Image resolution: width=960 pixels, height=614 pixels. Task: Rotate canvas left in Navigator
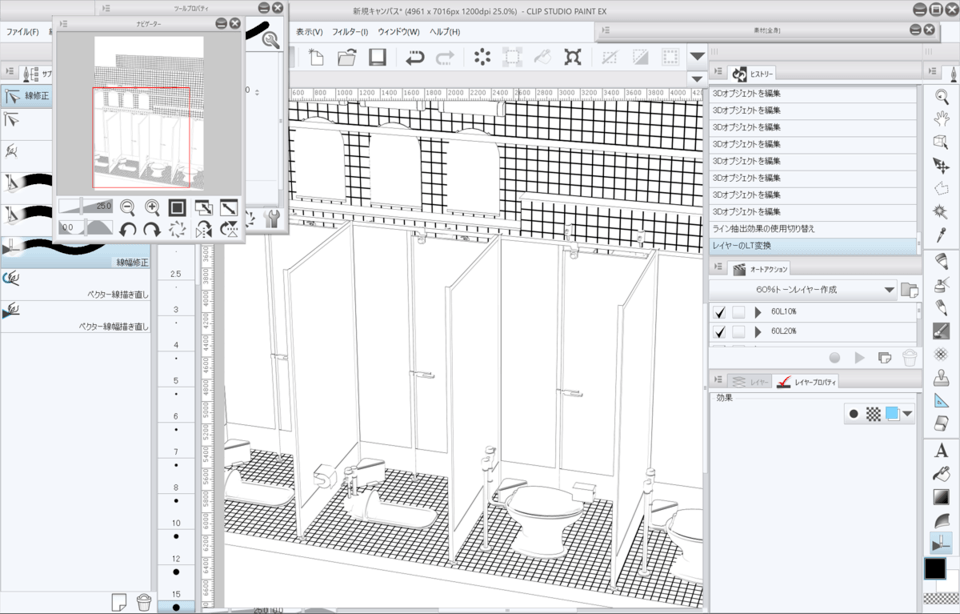[128, 230]
